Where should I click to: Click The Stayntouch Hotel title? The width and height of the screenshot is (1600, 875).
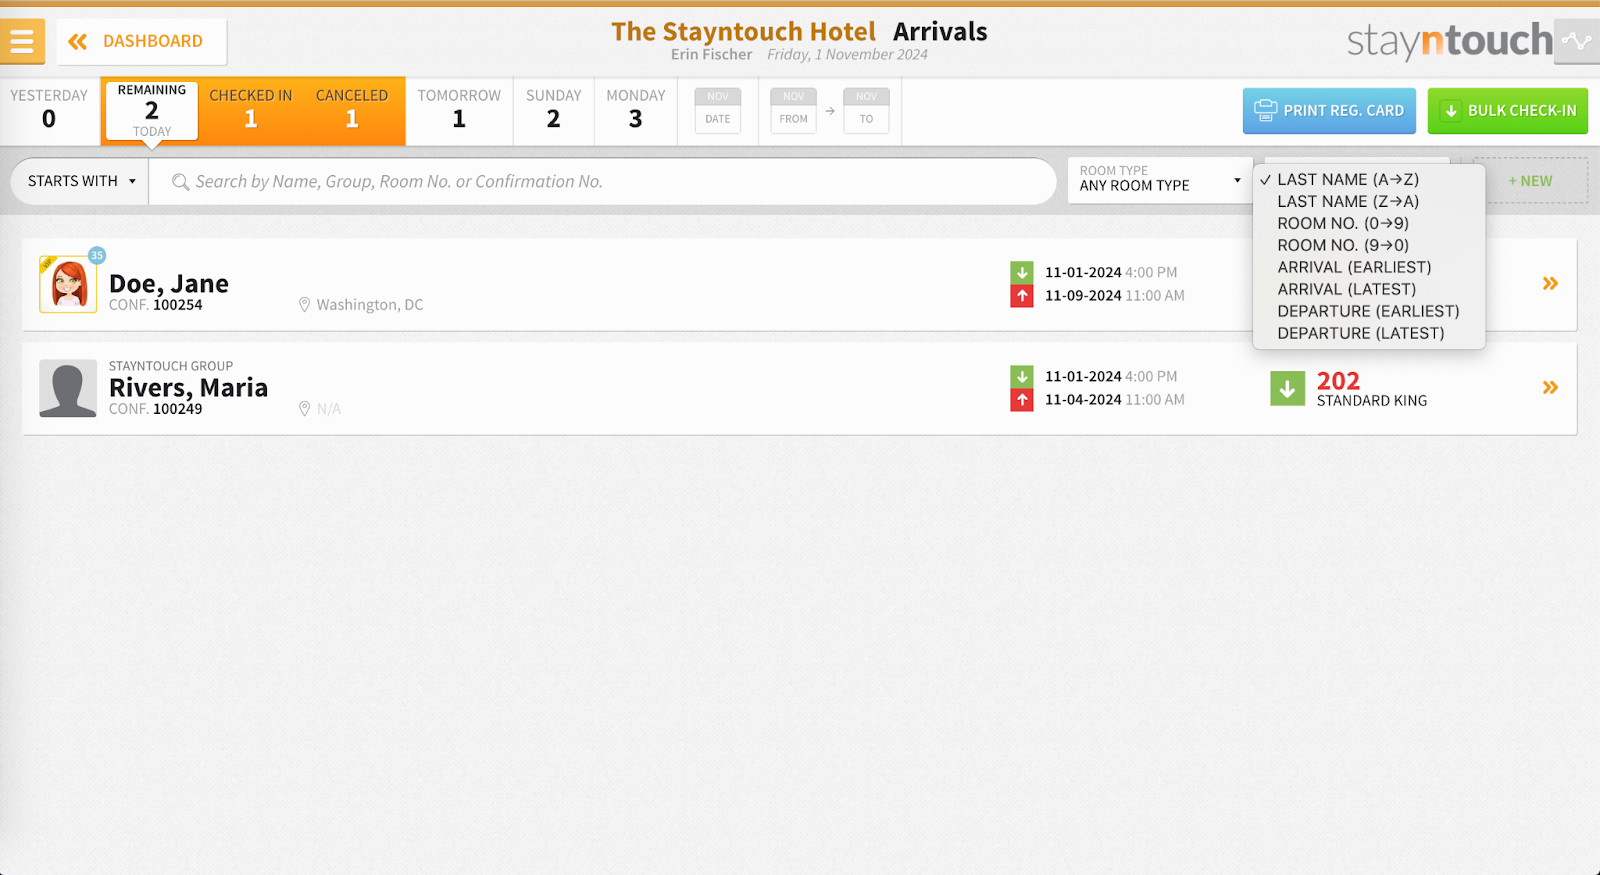click(x=743, y=32)
